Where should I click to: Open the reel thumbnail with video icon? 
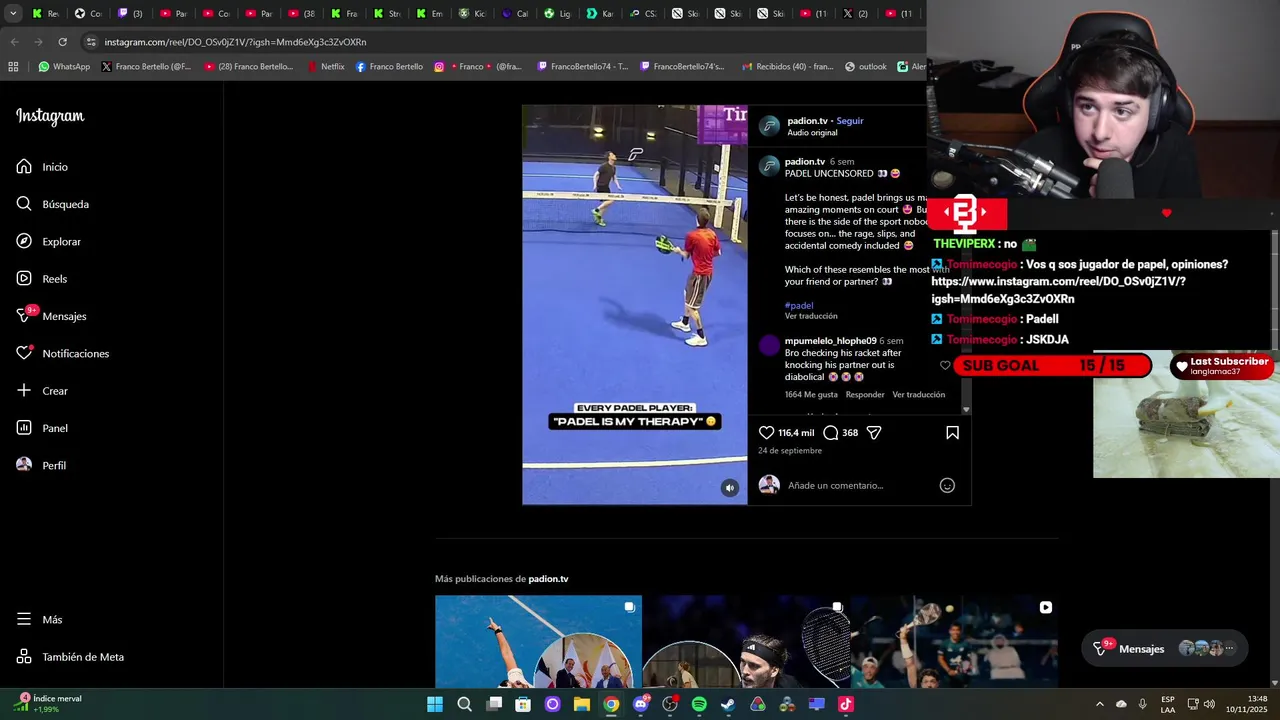coord(954,642)
